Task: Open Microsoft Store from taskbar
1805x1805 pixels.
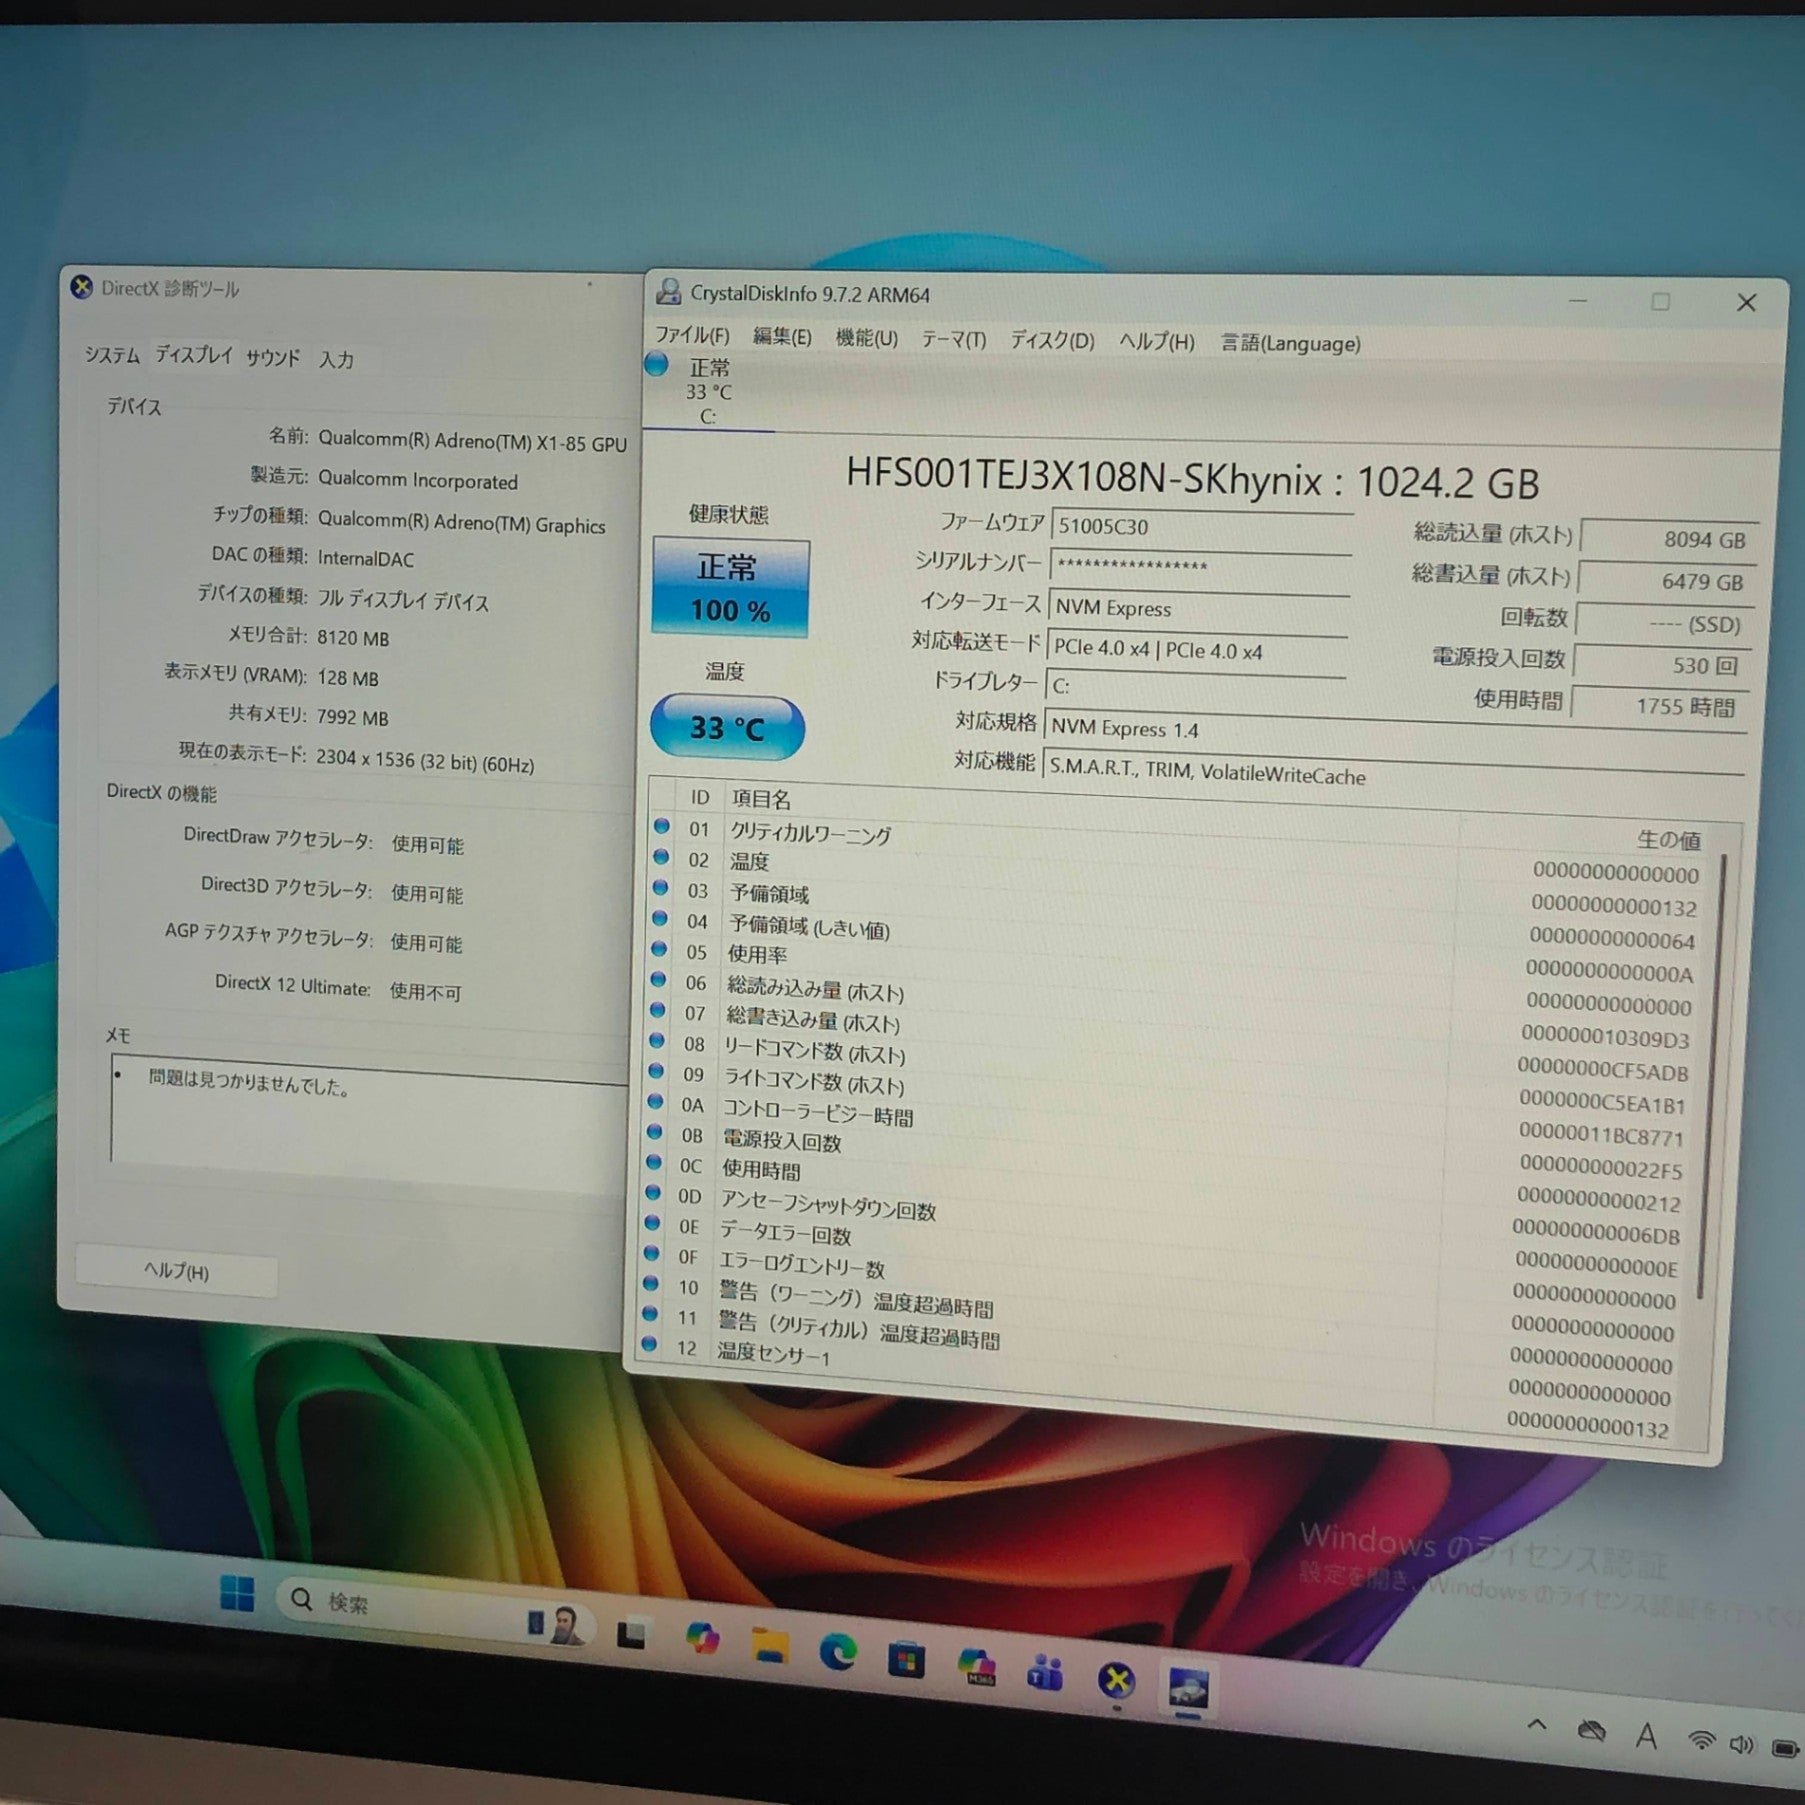Action: pyautogui.click(x=906, y=1660)
